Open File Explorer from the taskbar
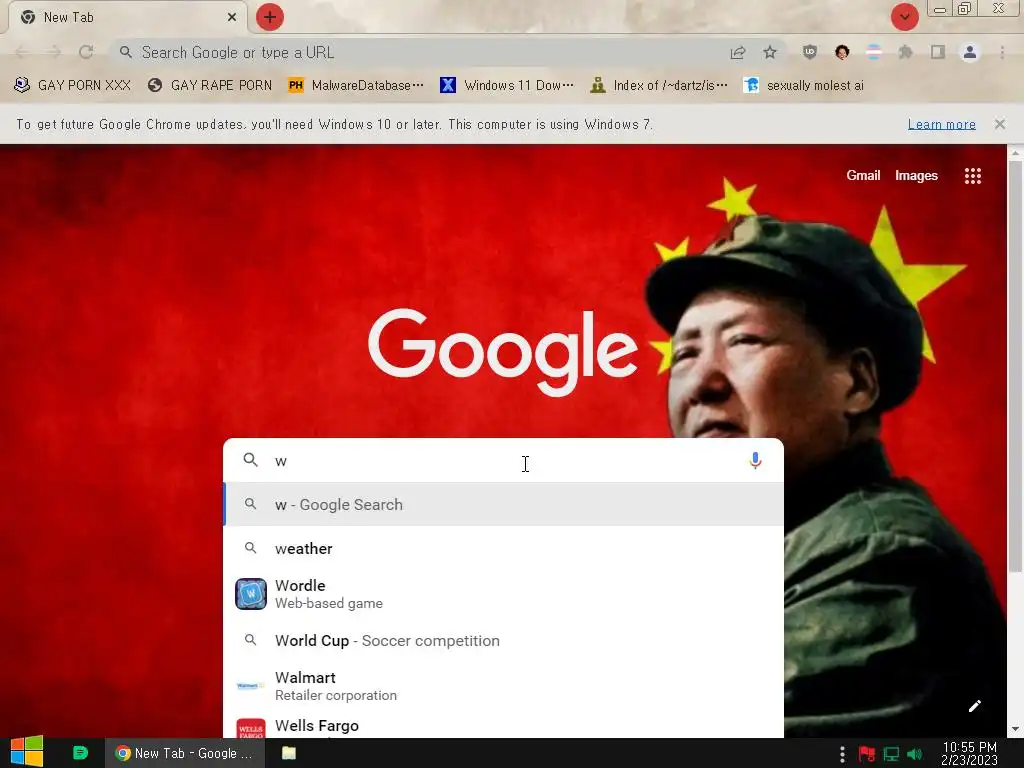This screenshot has width=1024, height=768. (x=289, y=753)
